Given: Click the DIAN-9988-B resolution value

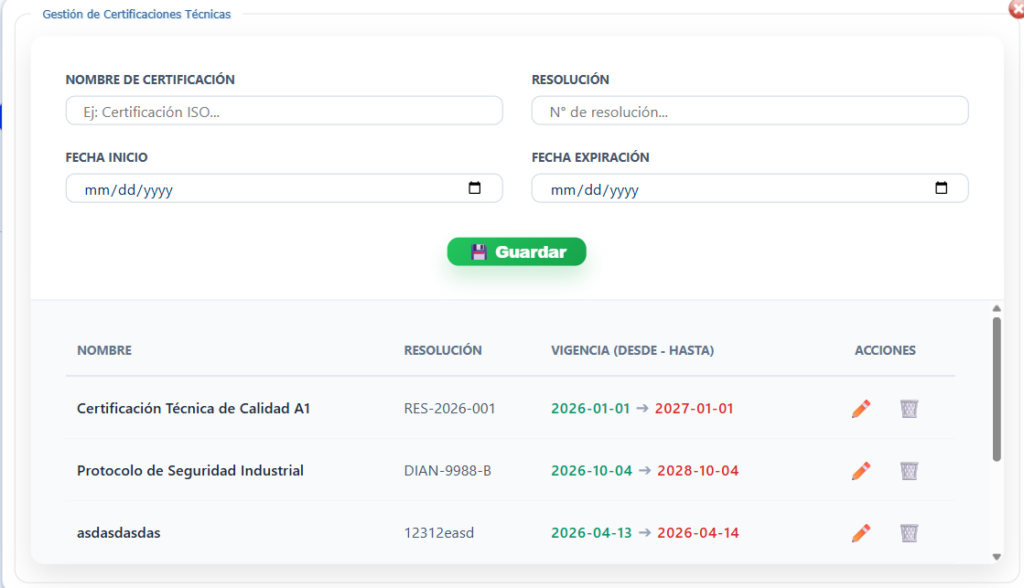Looking at the screenshot, I should [x=447, y=470].
